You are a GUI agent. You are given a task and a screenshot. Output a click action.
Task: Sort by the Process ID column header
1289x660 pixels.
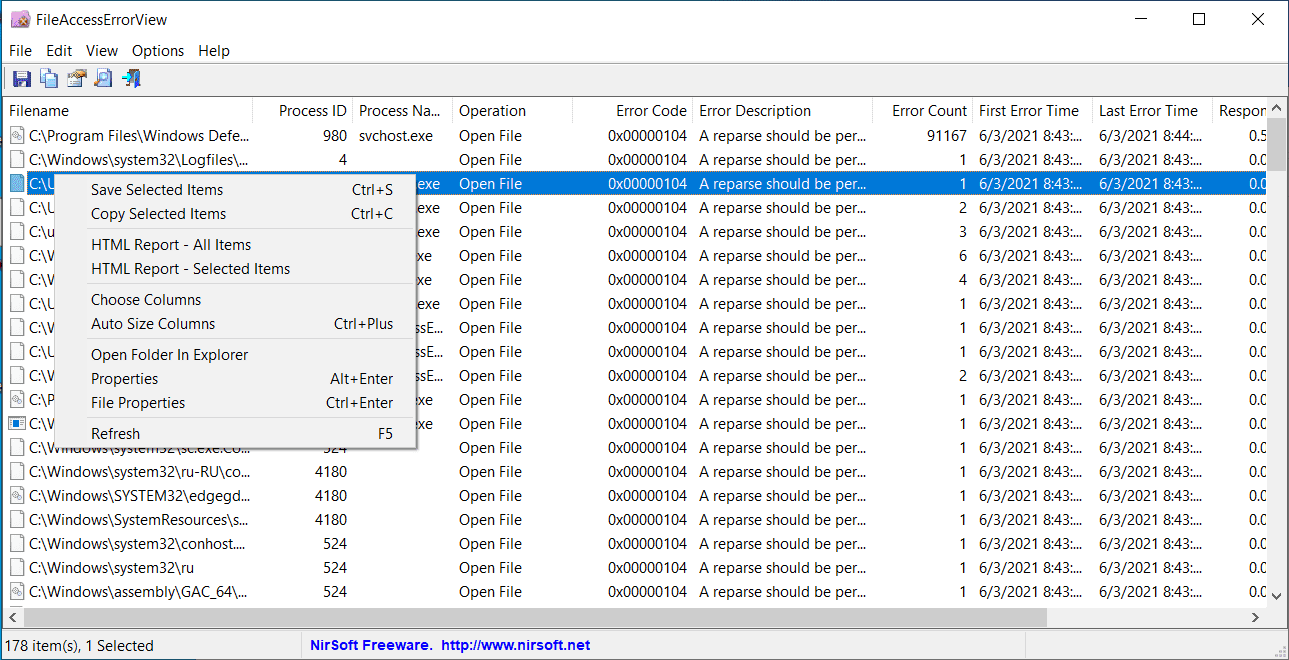tap(302, 111)
